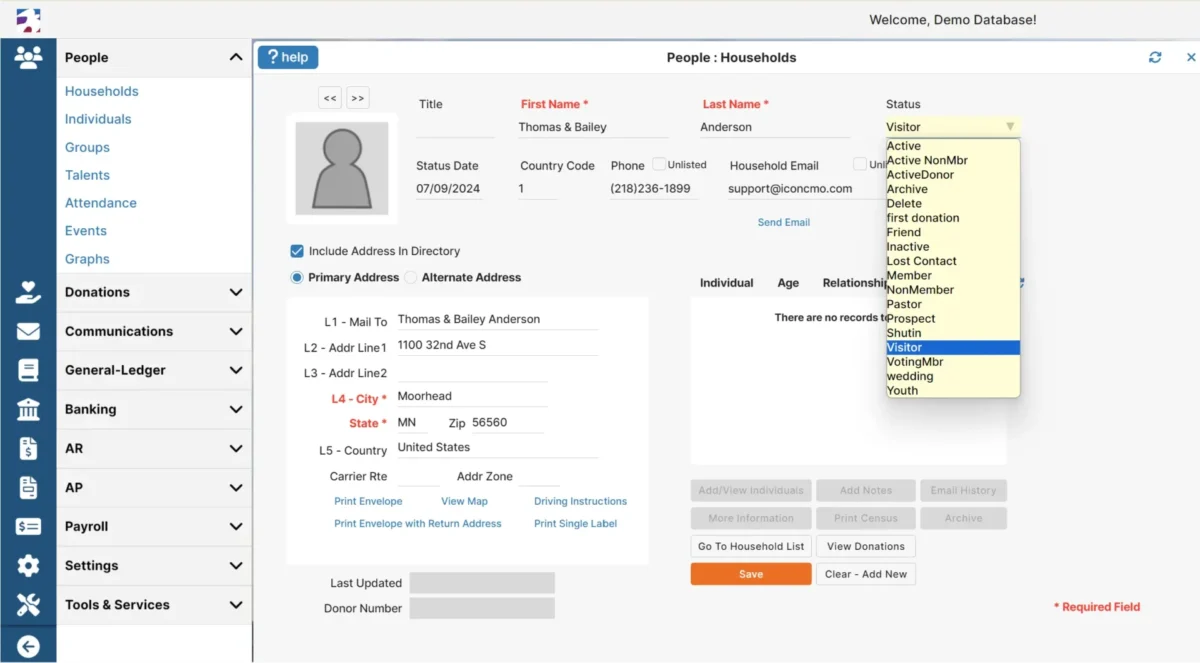1200x663 pixels.
Task: Open the Settings gear icon
Action: coord(28,565)
